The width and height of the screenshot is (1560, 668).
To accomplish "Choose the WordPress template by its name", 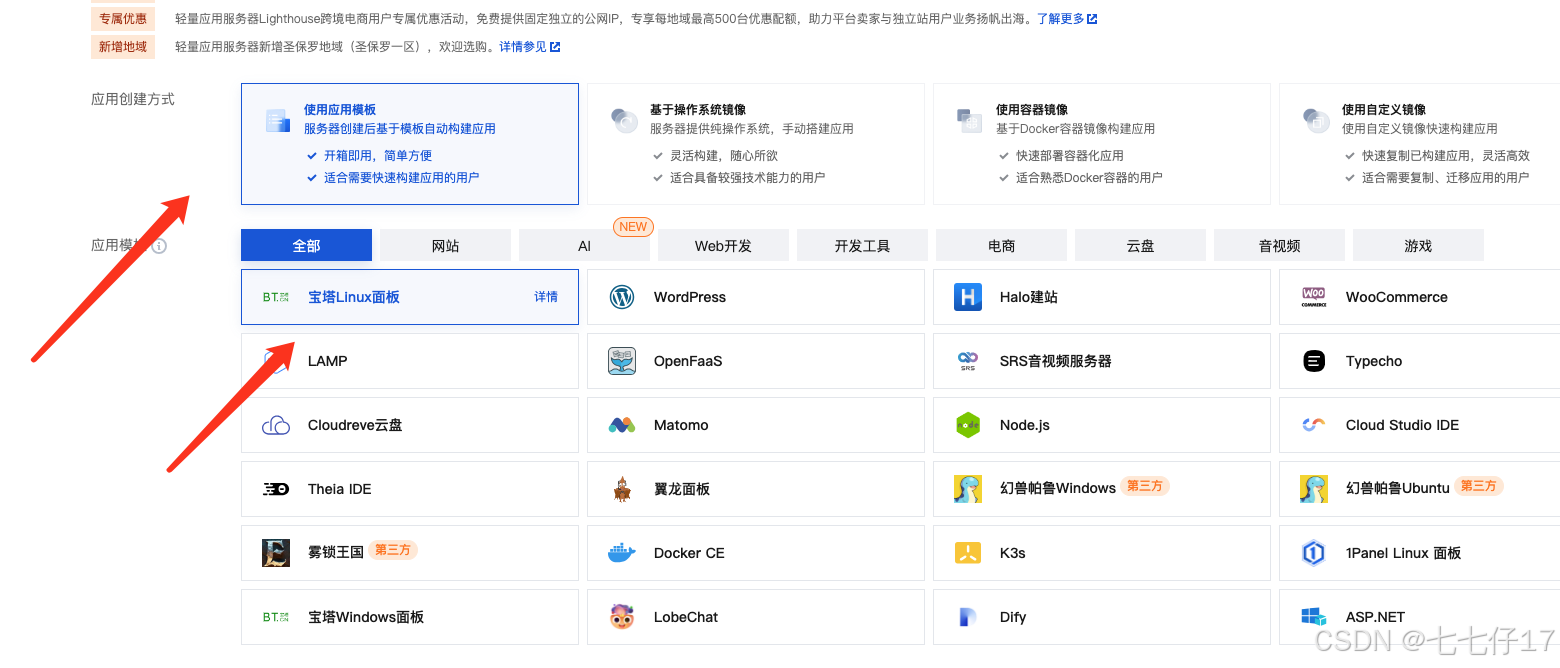I will [x=690, y=297].
